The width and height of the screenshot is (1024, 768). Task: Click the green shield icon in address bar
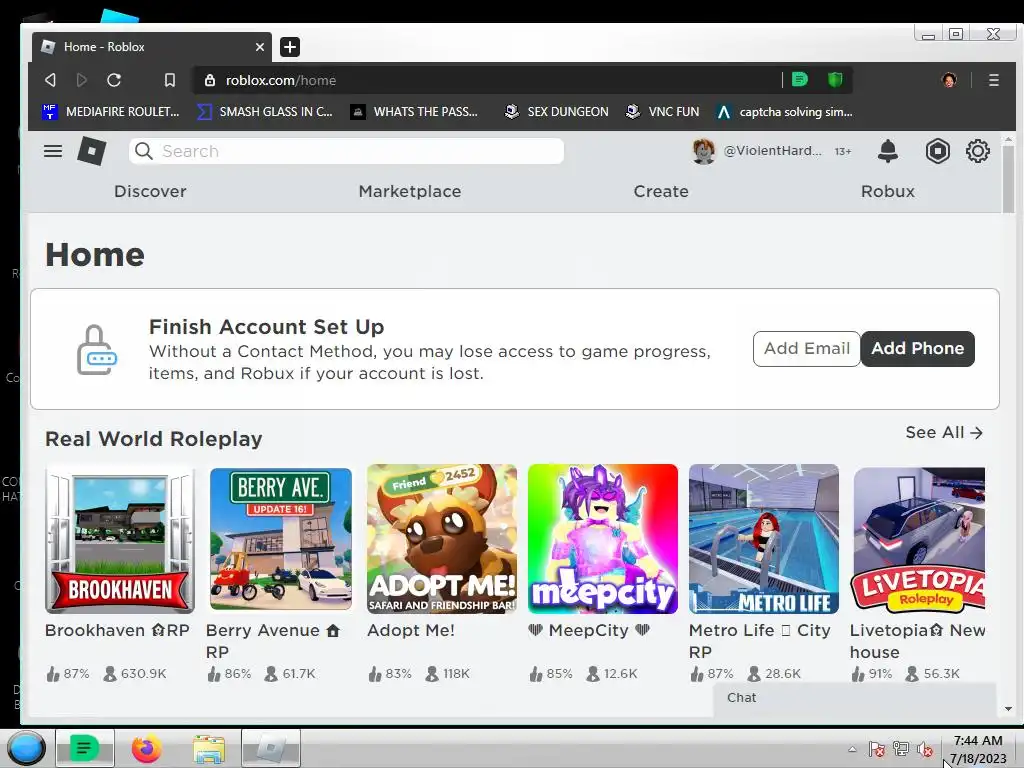835,80
